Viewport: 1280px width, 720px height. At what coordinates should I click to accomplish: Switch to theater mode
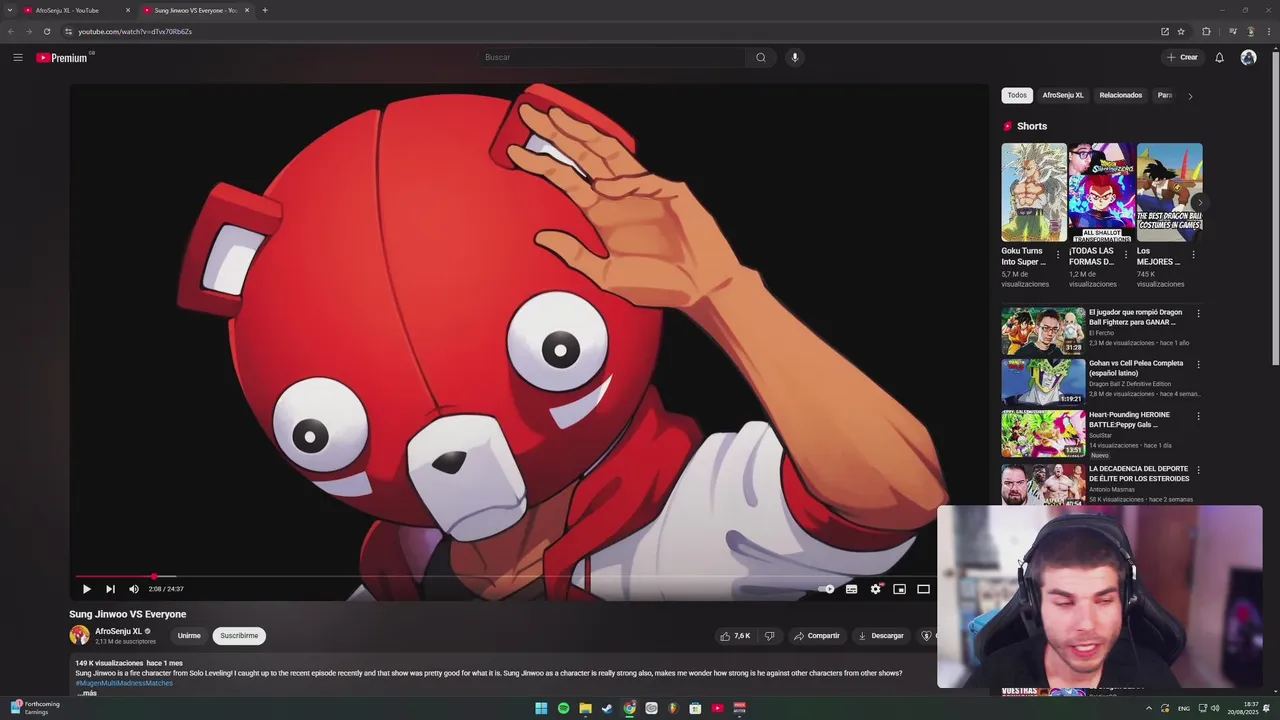tap(923, 589)
